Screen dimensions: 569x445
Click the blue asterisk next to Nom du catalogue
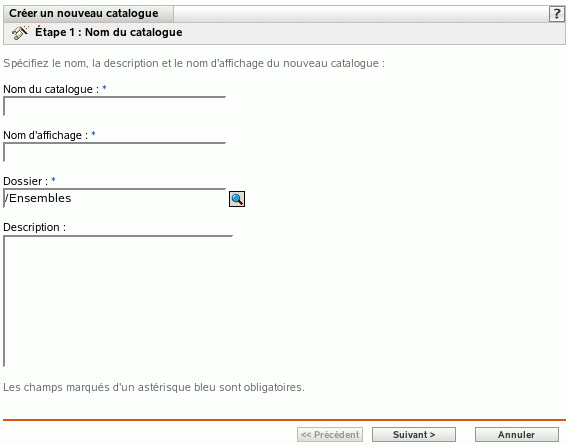[x=104, y=88]
